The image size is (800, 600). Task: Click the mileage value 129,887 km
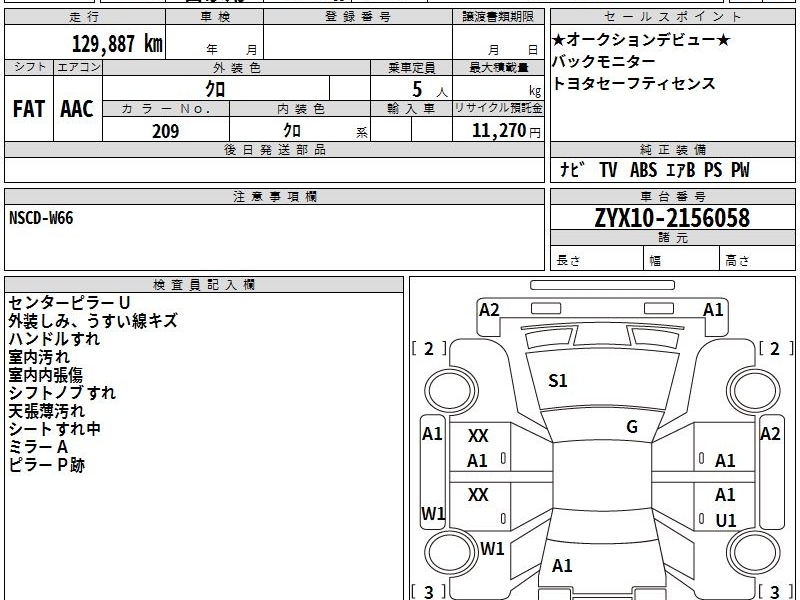click(x=117, y=43)
